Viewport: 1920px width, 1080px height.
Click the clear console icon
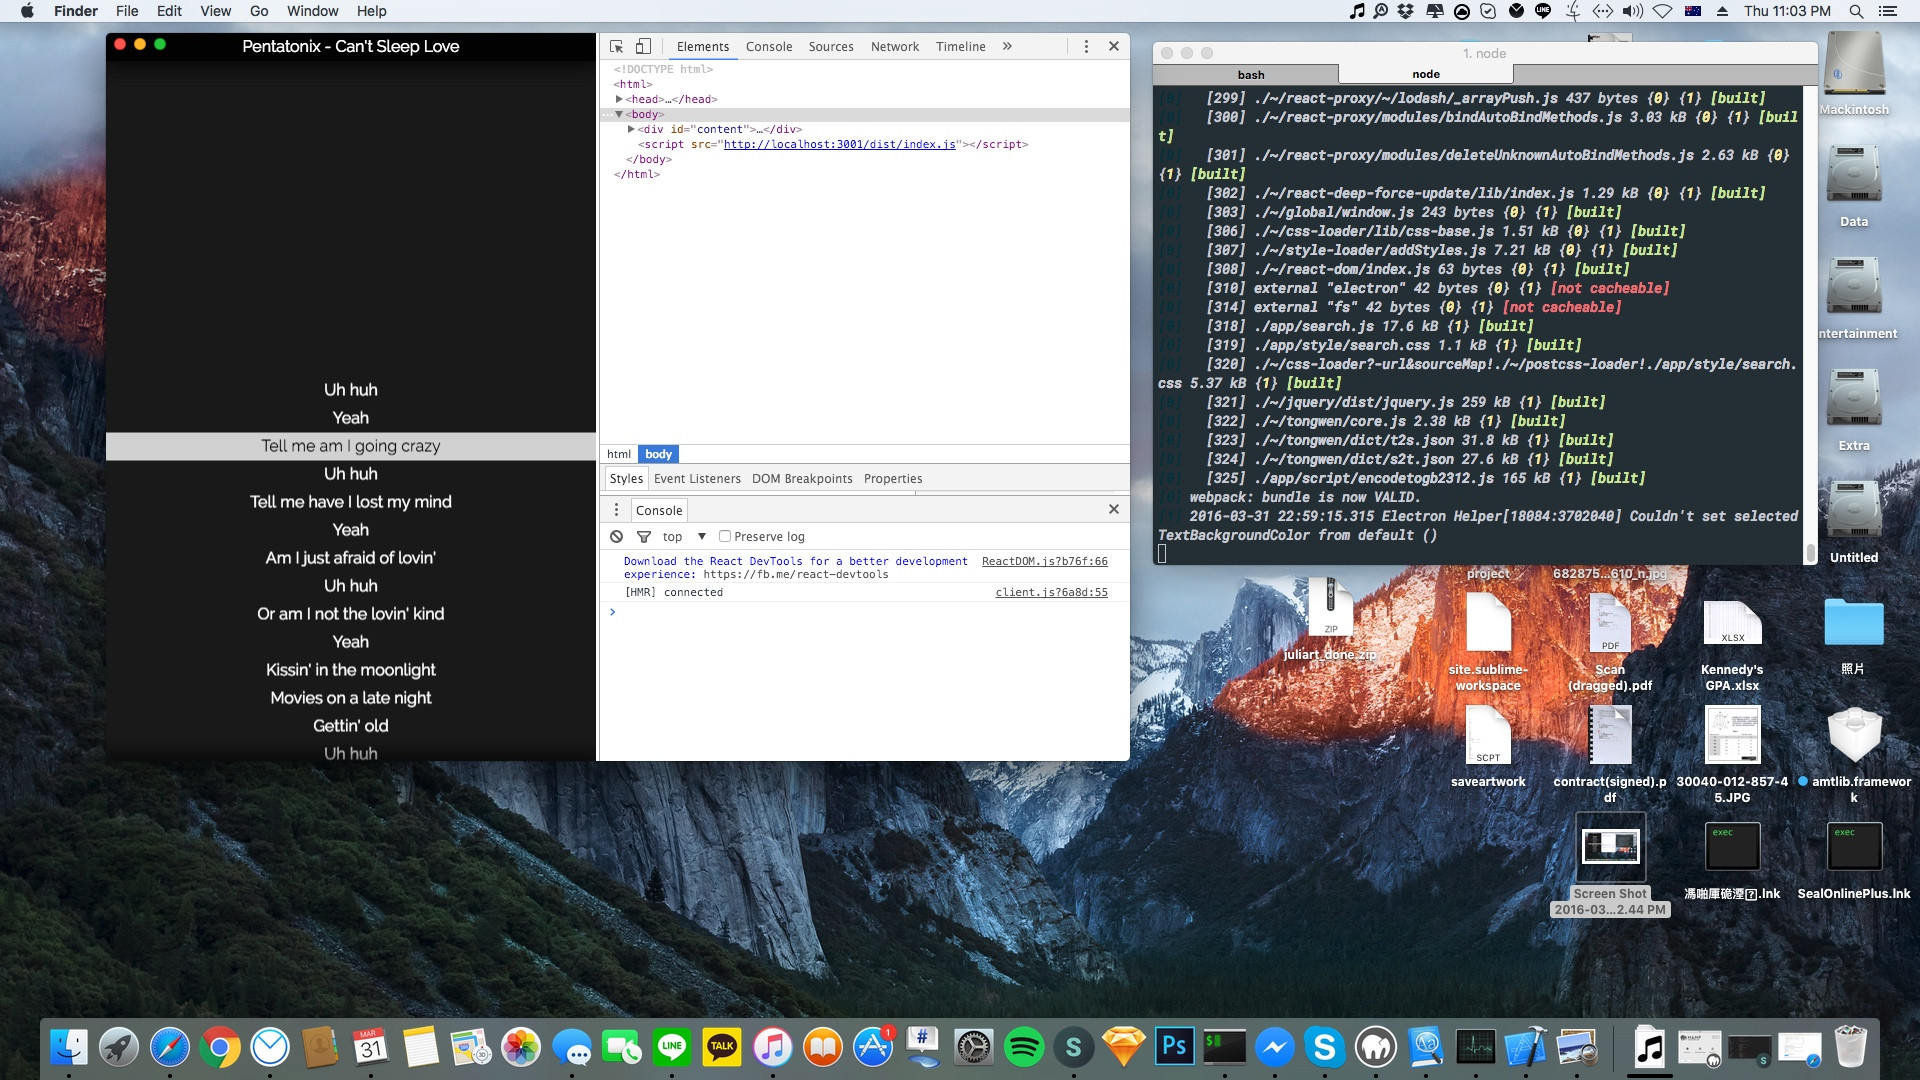pos(617,537)
